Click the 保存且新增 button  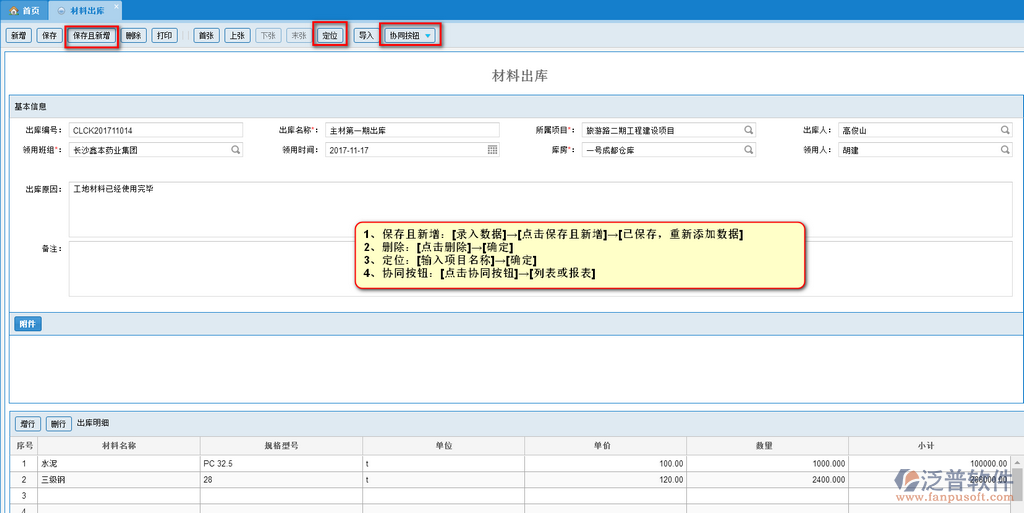92,36
